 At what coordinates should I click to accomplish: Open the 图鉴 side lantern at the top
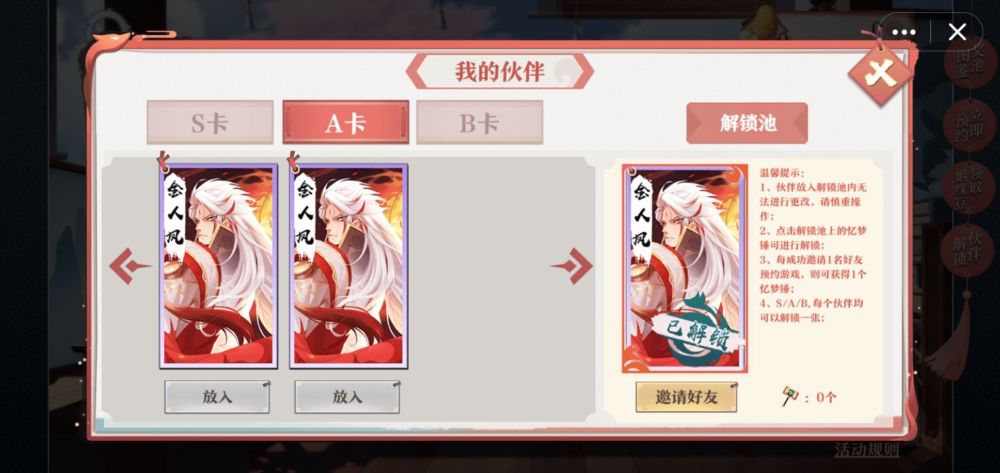click(971, 64)
